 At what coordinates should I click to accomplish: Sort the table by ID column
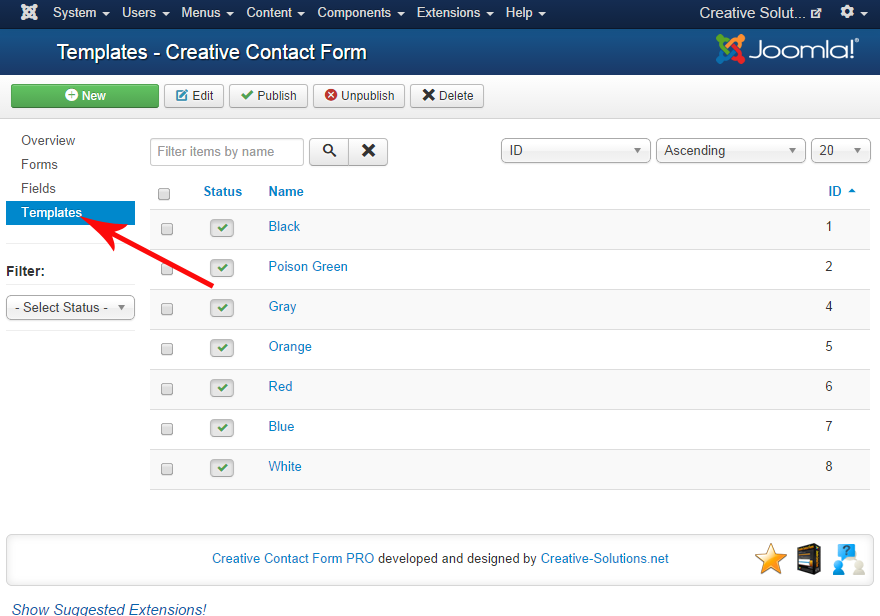pos(841,191)
